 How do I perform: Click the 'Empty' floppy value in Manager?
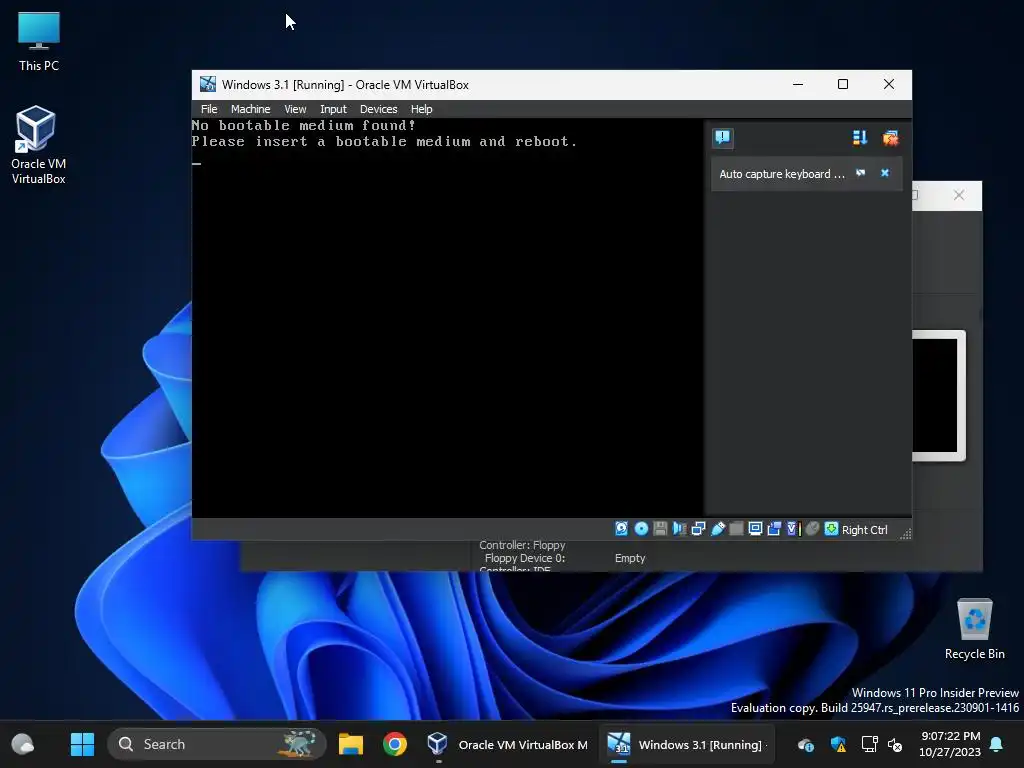pos(630,558)
